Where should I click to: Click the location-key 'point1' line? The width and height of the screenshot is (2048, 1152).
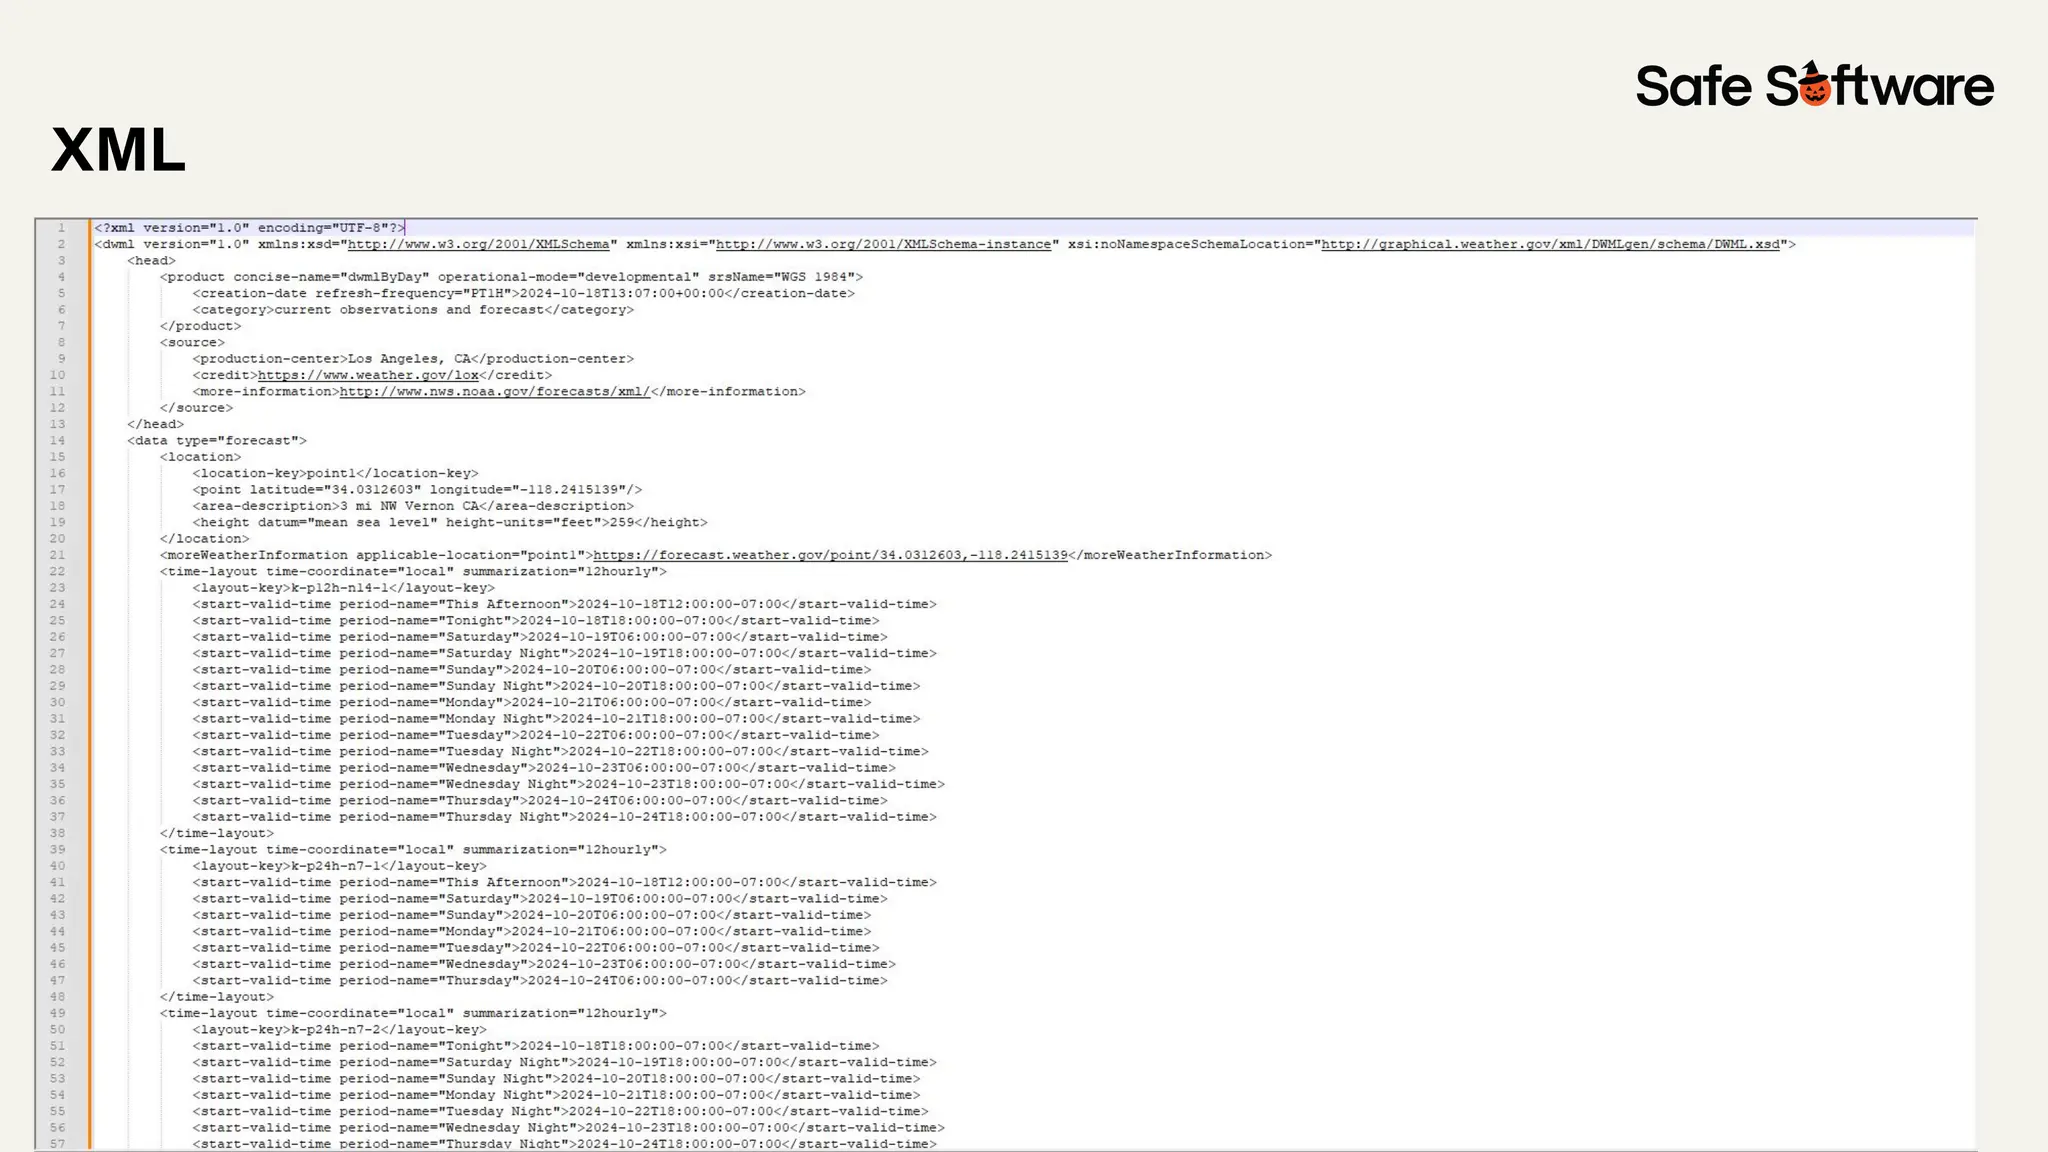(x=335, y=473)
